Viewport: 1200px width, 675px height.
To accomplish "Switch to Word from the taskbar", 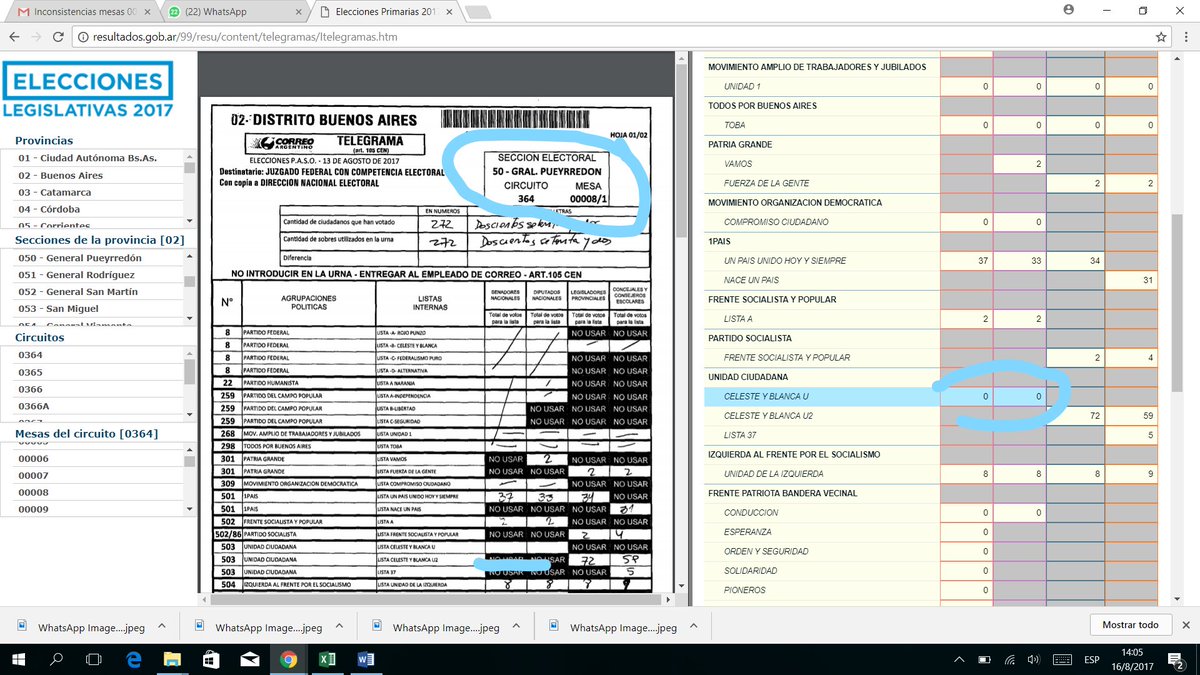I will [x=364, y=659].
